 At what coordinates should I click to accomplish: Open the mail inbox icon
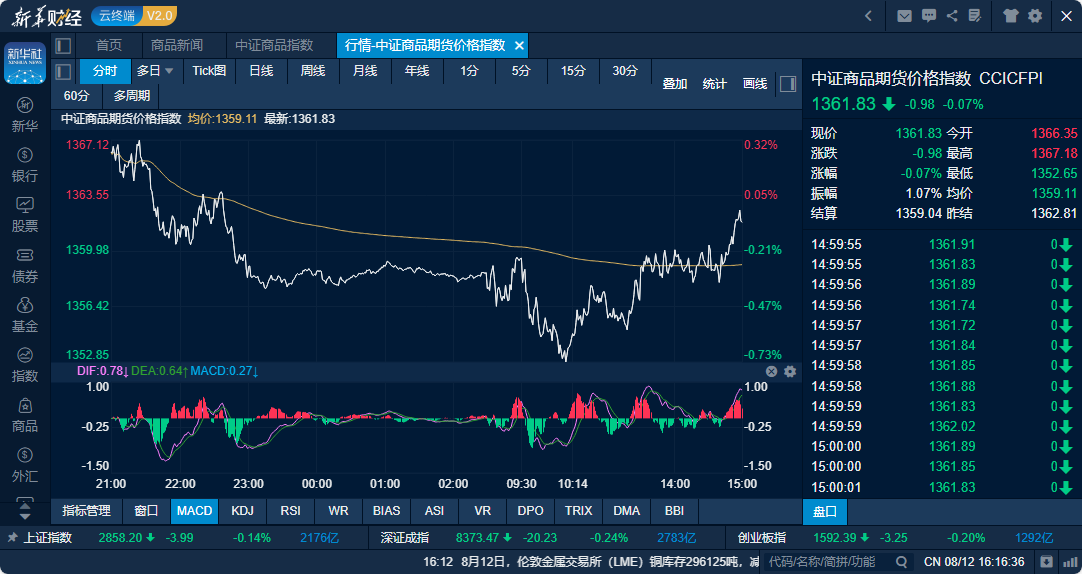tap(904, 16)
